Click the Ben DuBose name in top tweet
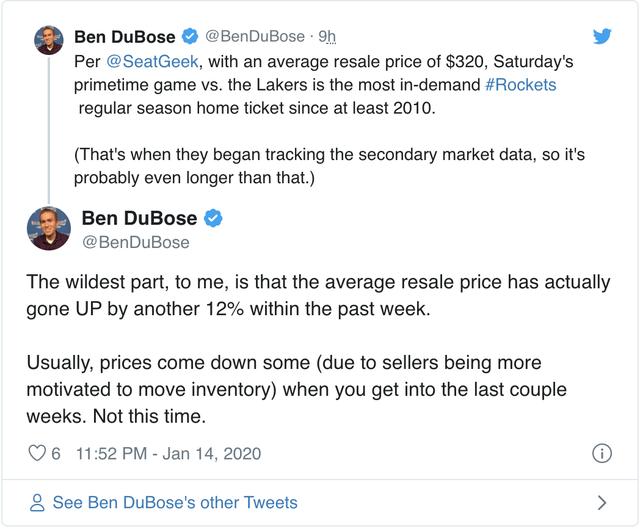640x529 pixels. coord(125,37)
